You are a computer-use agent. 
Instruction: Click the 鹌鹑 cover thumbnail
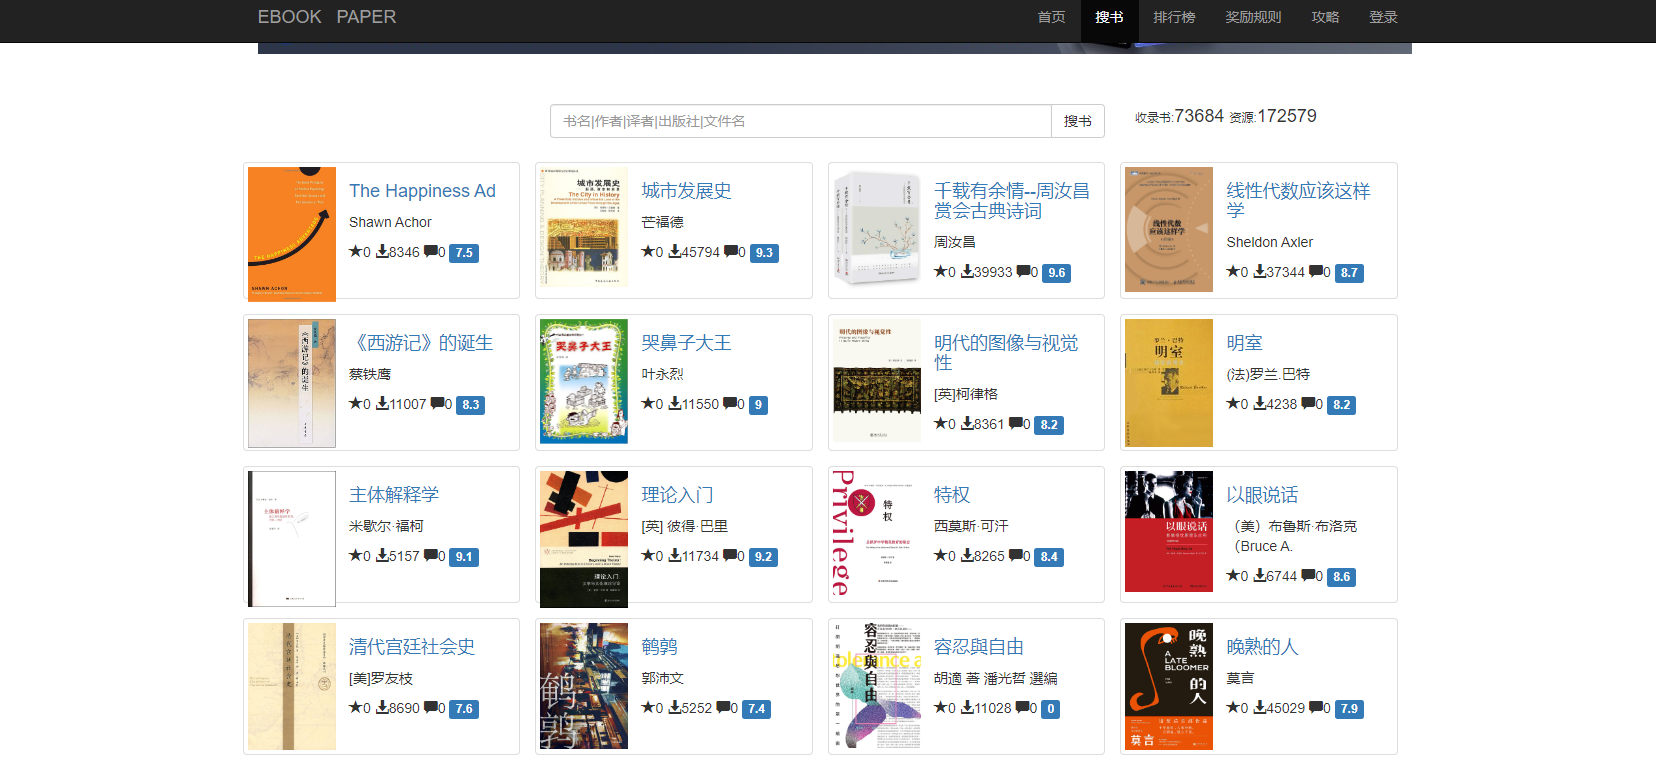pos(584,686)
